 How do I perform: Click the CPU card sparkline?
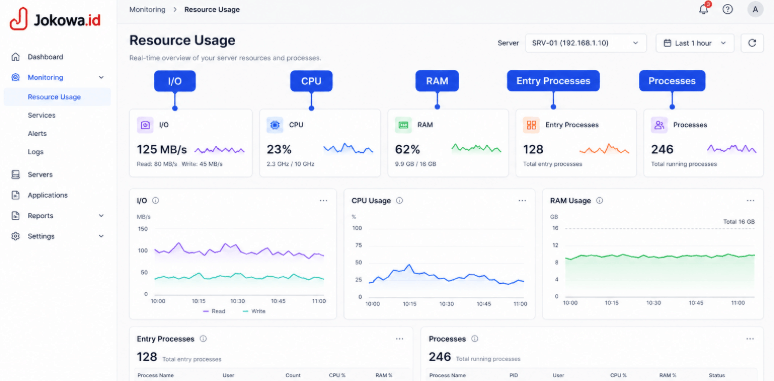coord(348,148)
